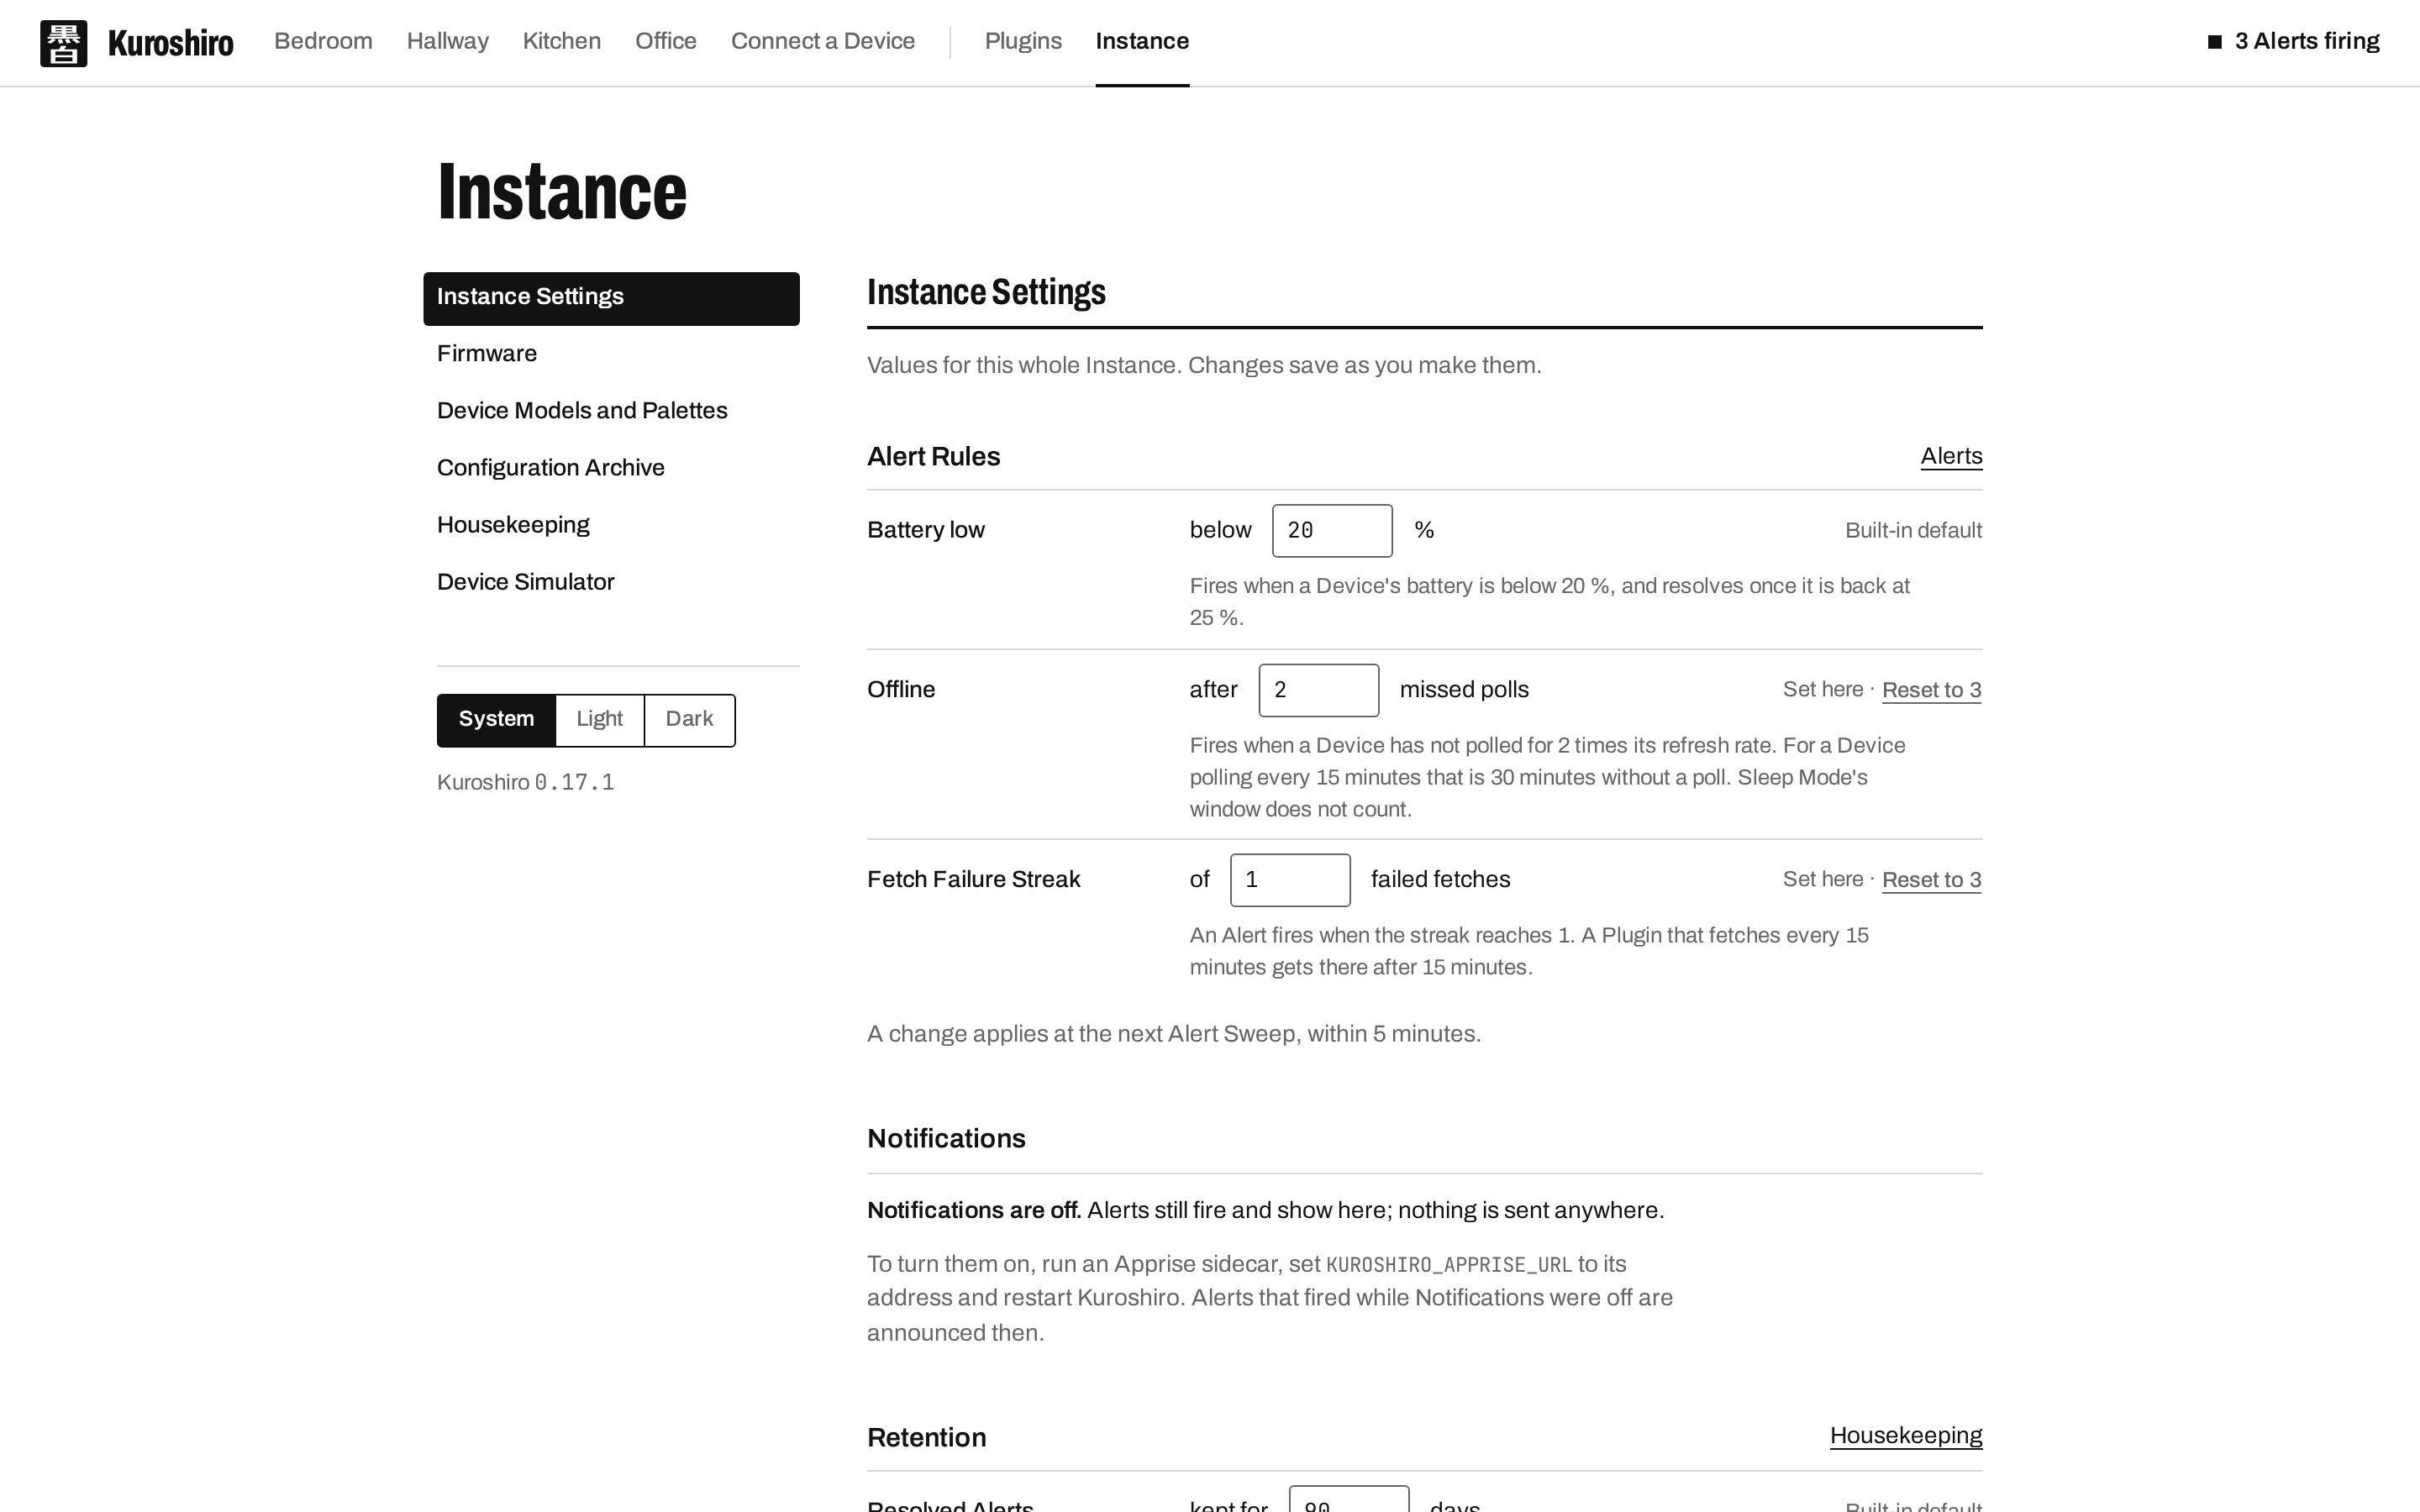
Task: Switch to the Plugins tab
Action: pos(1022,41)
